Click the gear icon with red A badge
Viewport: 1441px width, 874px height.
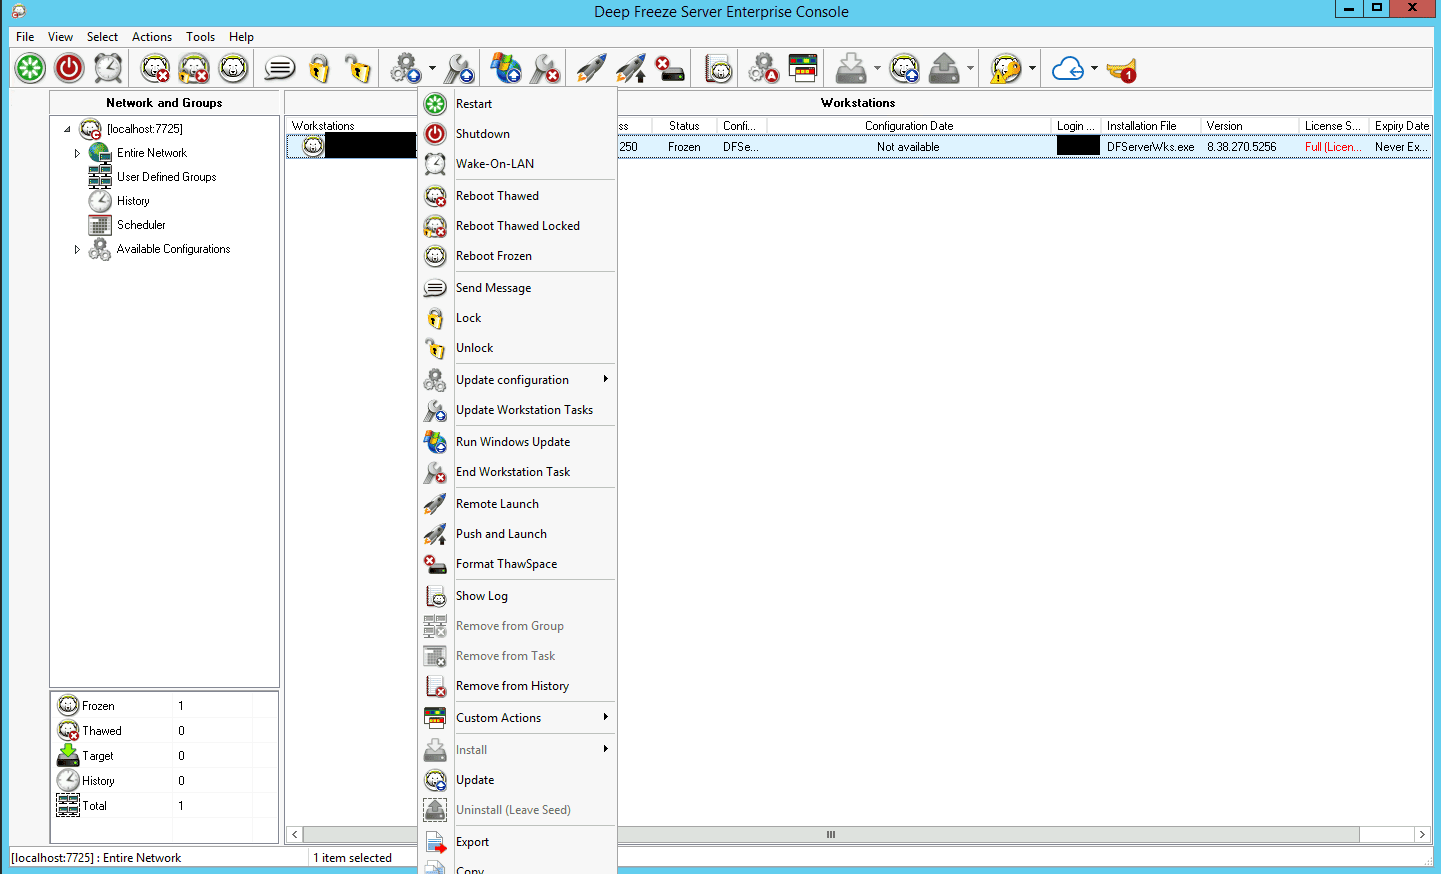763,68
